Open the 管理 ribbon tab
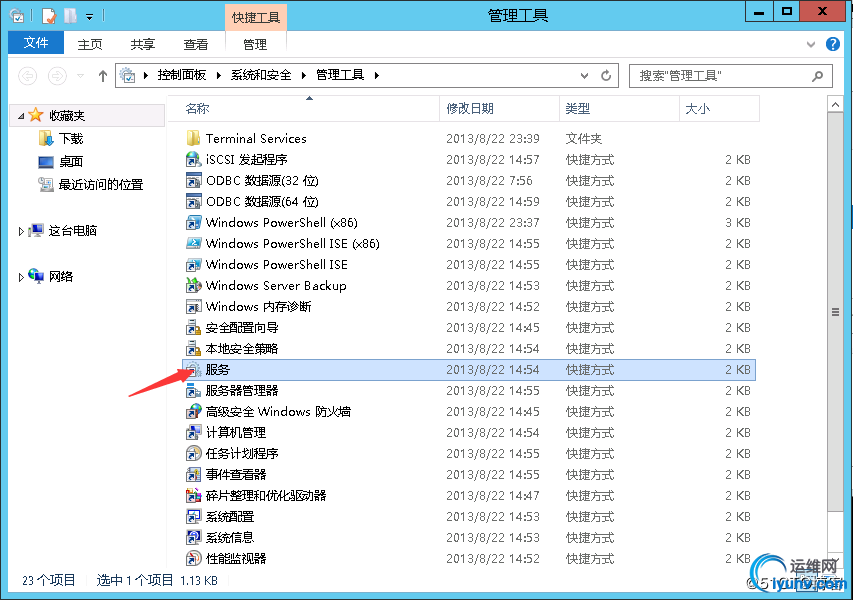Screen dimensions: 853x600 255,44
